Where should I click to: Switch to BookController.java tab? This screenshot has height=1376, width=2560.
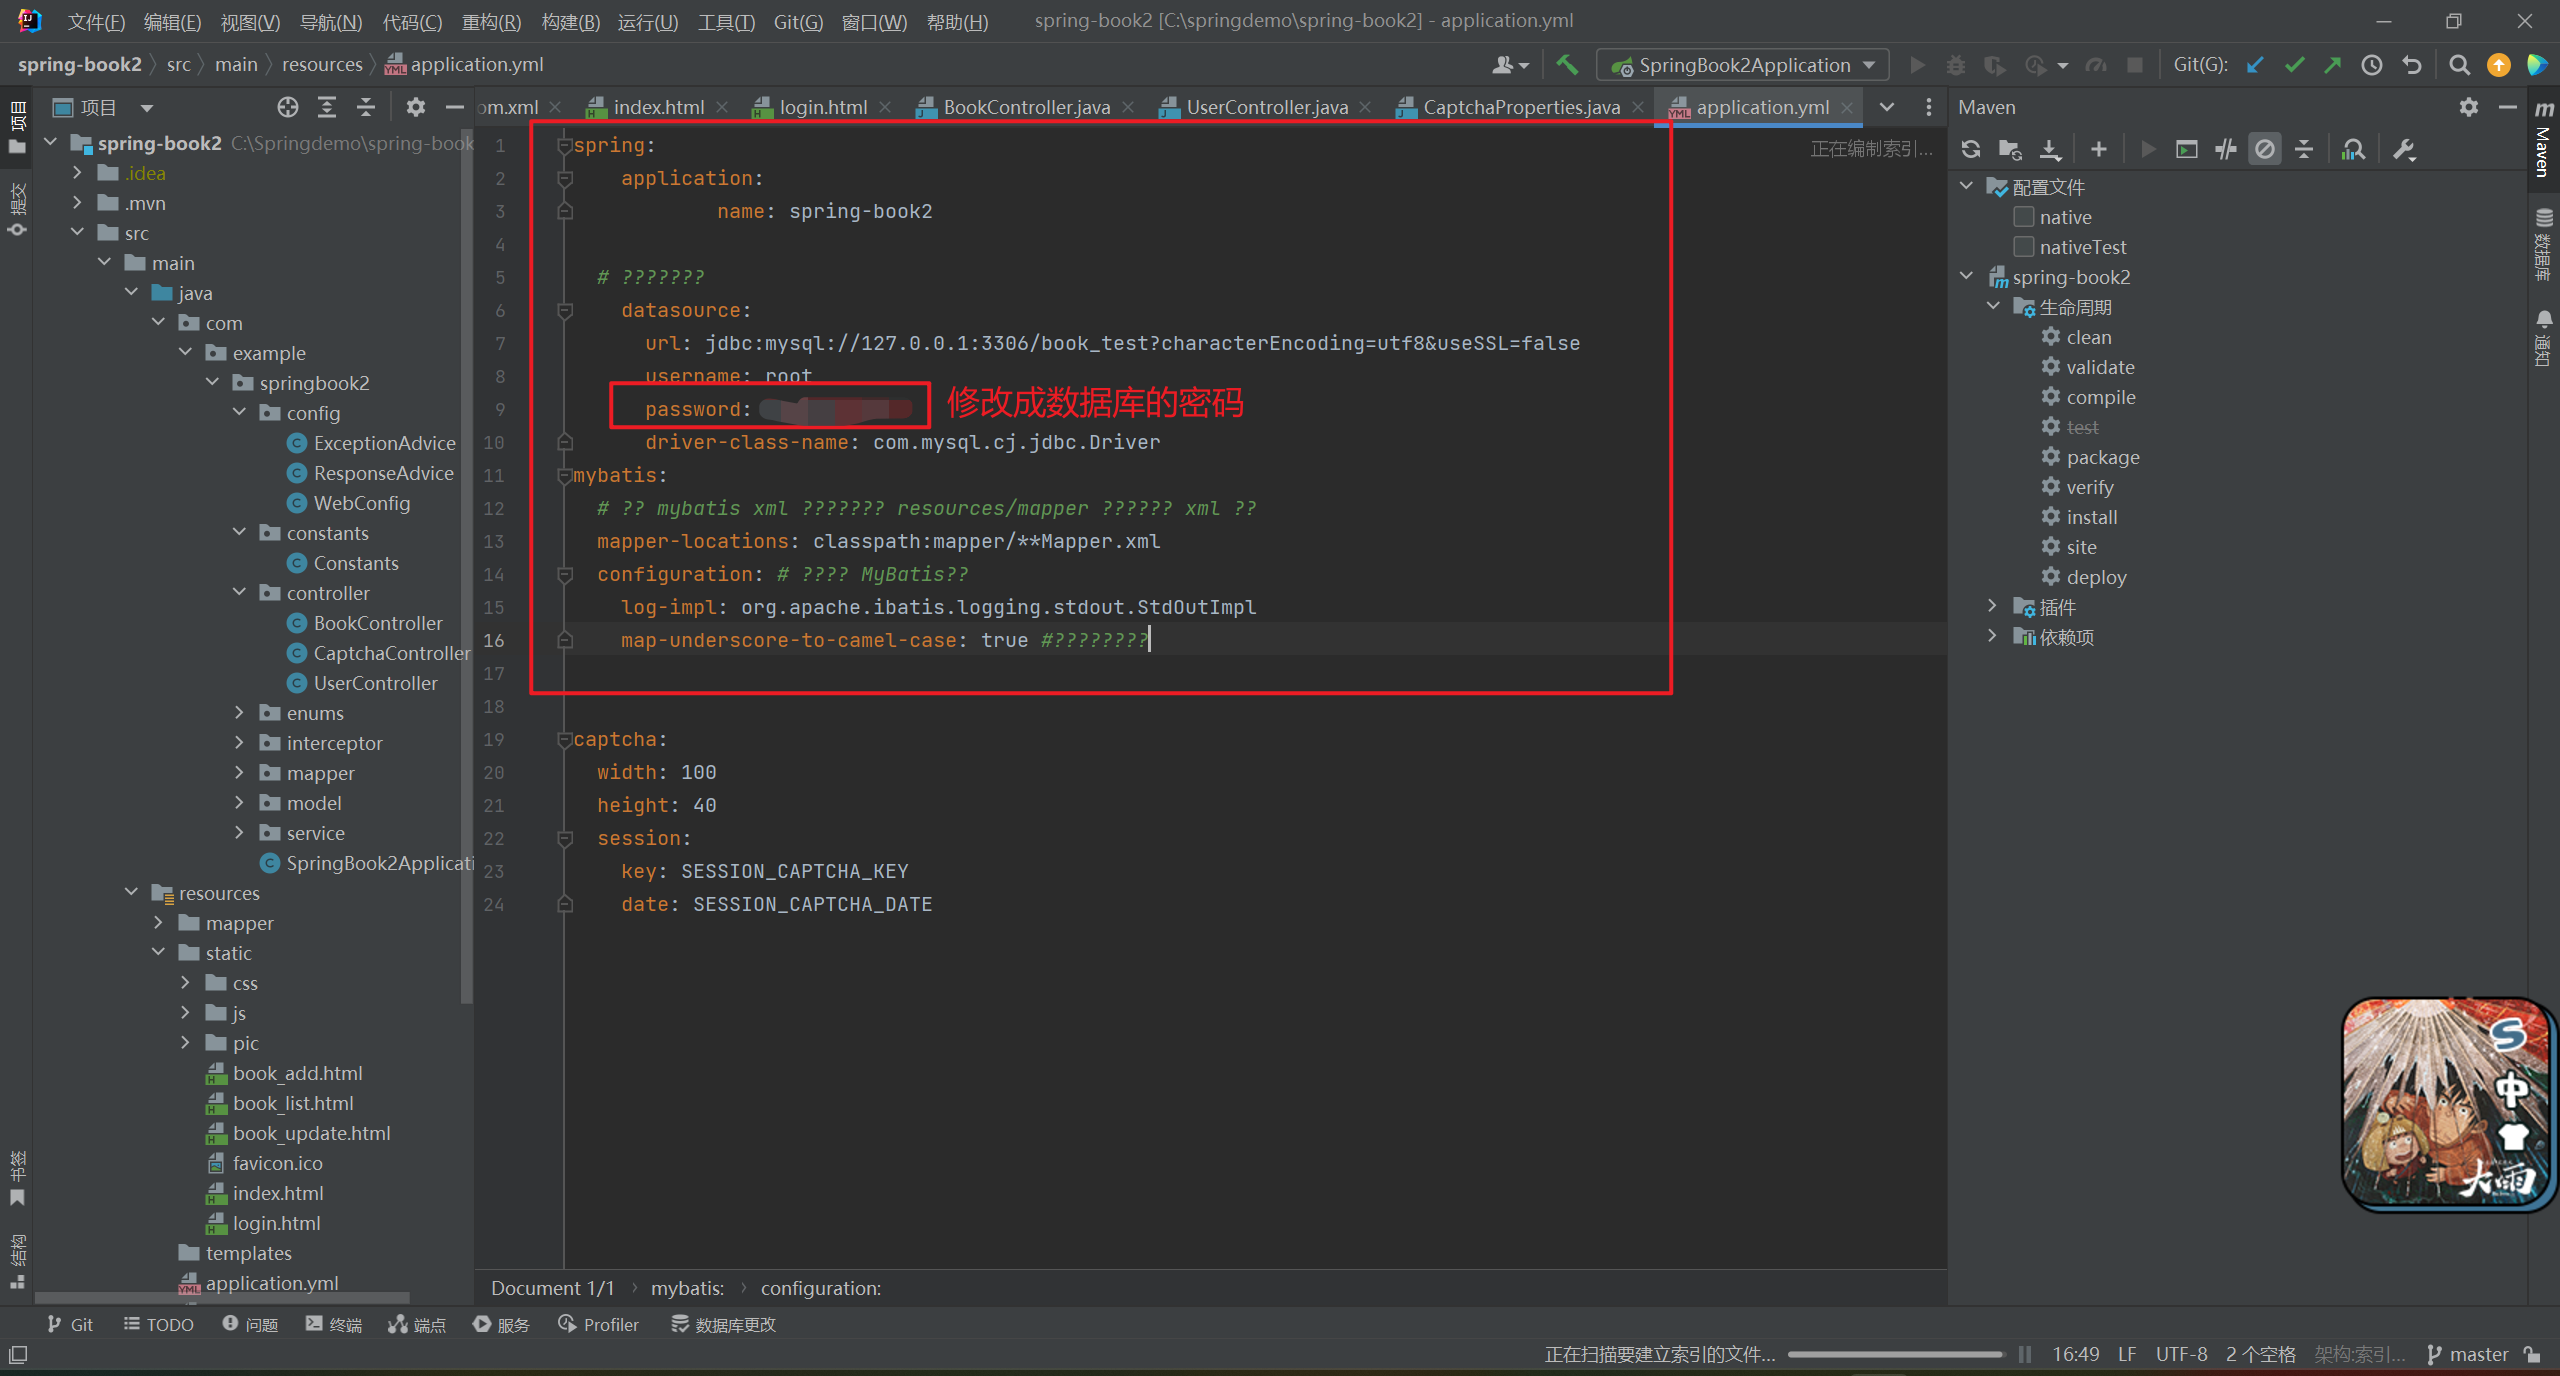click(1025, 107)
